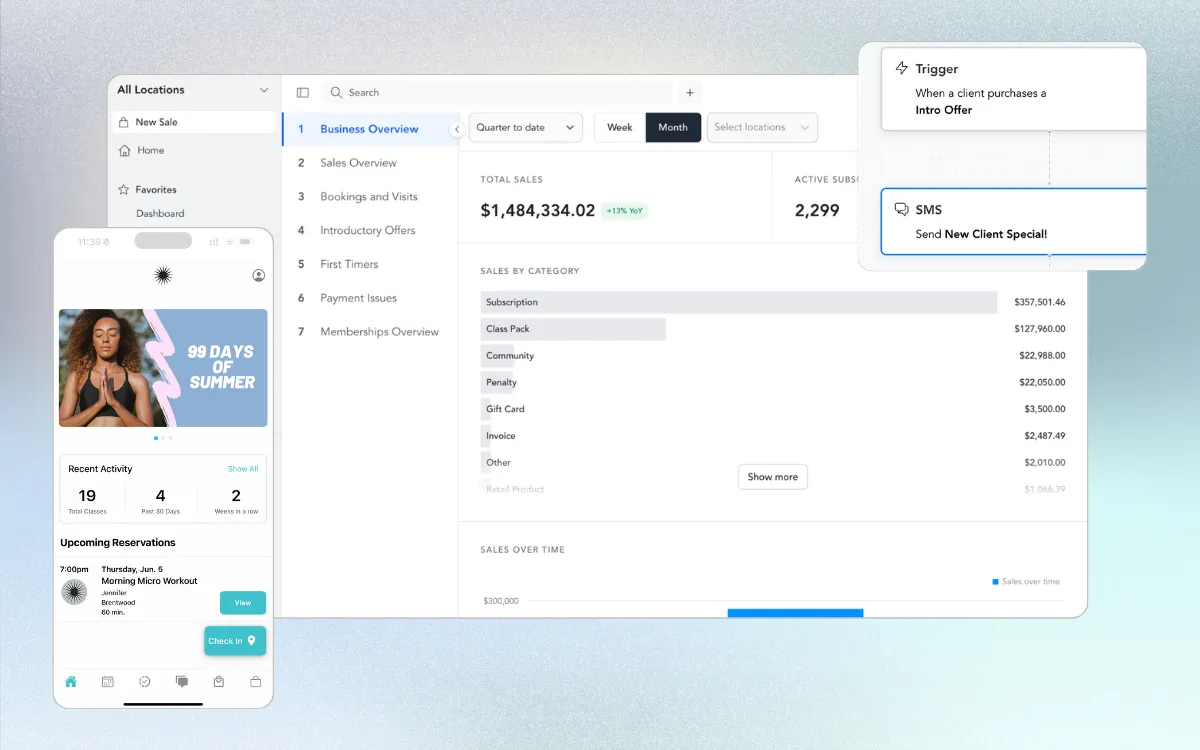Screen dimensions: 1200x750
Task: Toggle the sidebar panel icon
Action: (303, 92)
